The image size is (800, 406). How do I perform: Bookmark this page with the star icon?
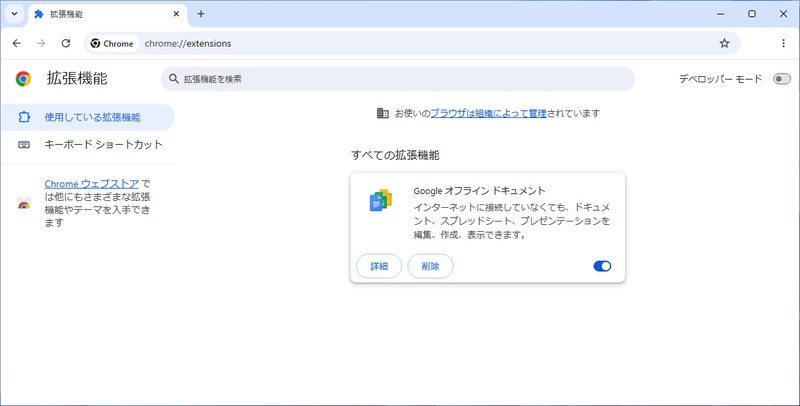coord(724,43)
